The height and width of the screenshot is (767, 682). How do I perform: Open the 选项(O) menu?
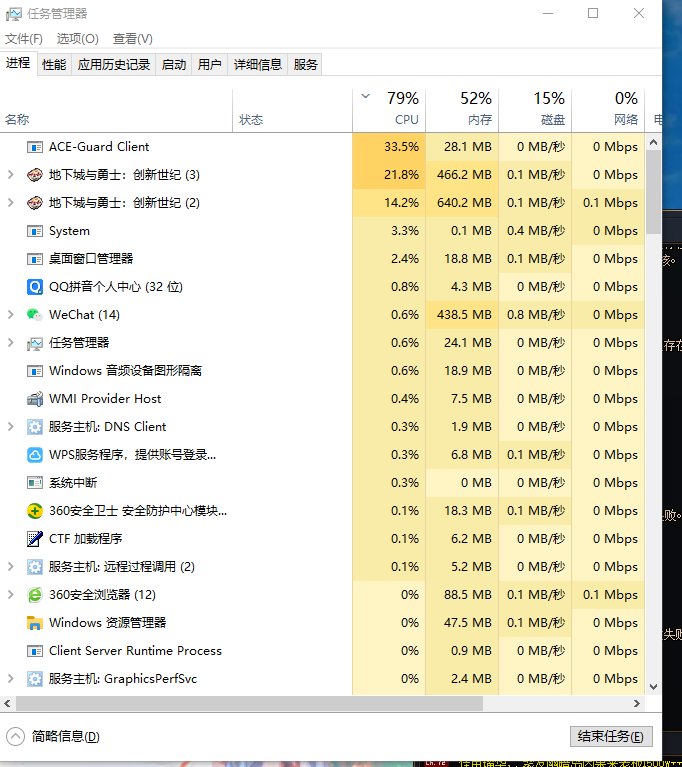[77, 39]
